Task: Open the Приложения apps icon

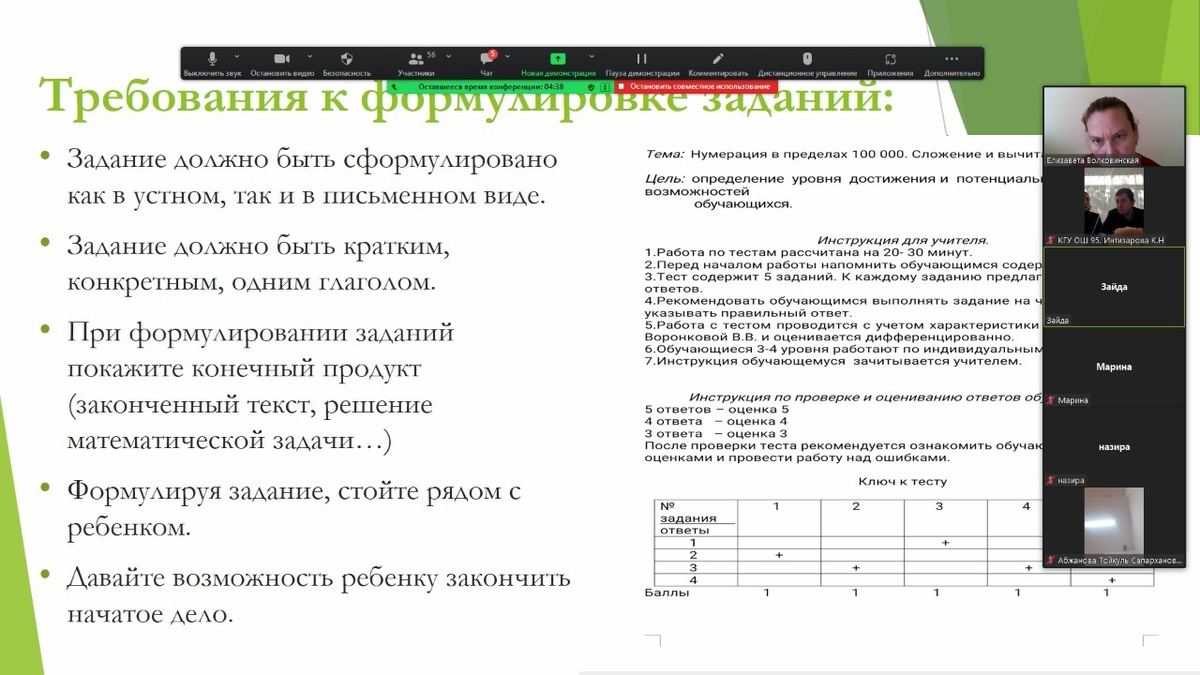Action: [x=890, y=60]
